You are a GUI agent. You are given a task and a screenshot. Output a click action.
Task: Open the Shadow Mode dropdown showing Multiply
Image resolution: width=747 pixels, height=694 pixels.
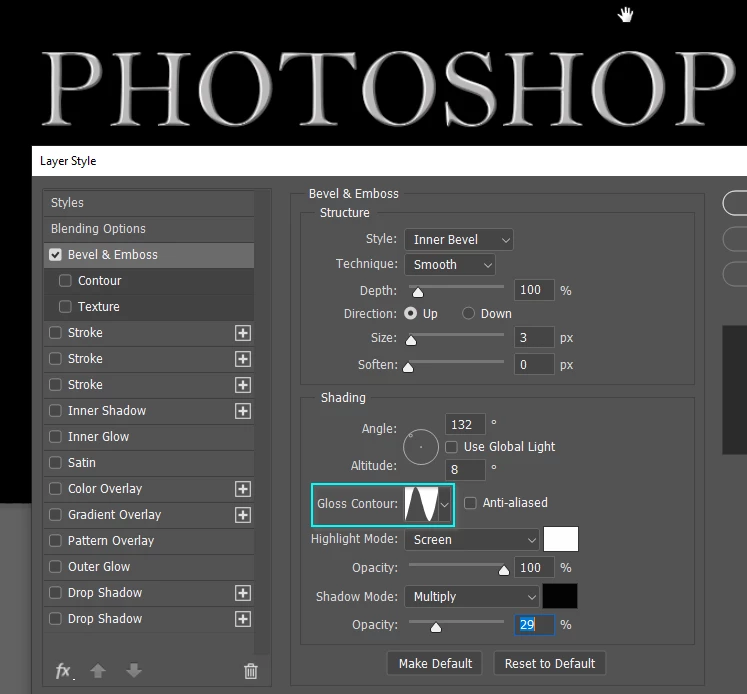click(472, 597)
